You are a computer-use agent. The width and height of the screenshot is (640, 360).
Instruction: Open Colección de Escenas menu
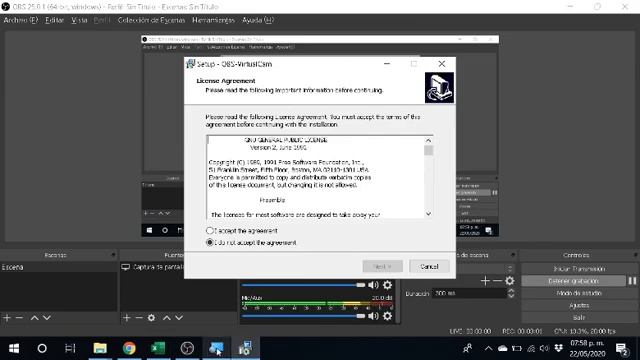(x=151, y=20)
